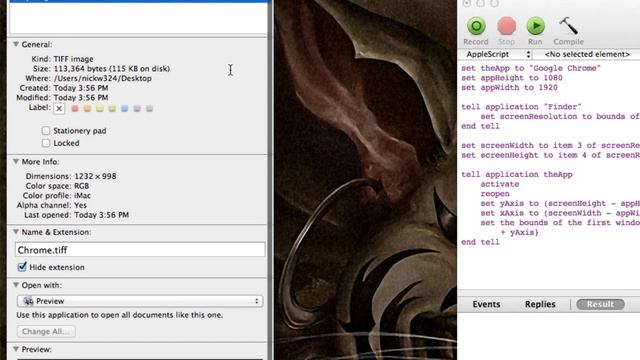Click the 'activate' script line

(500, 184)
